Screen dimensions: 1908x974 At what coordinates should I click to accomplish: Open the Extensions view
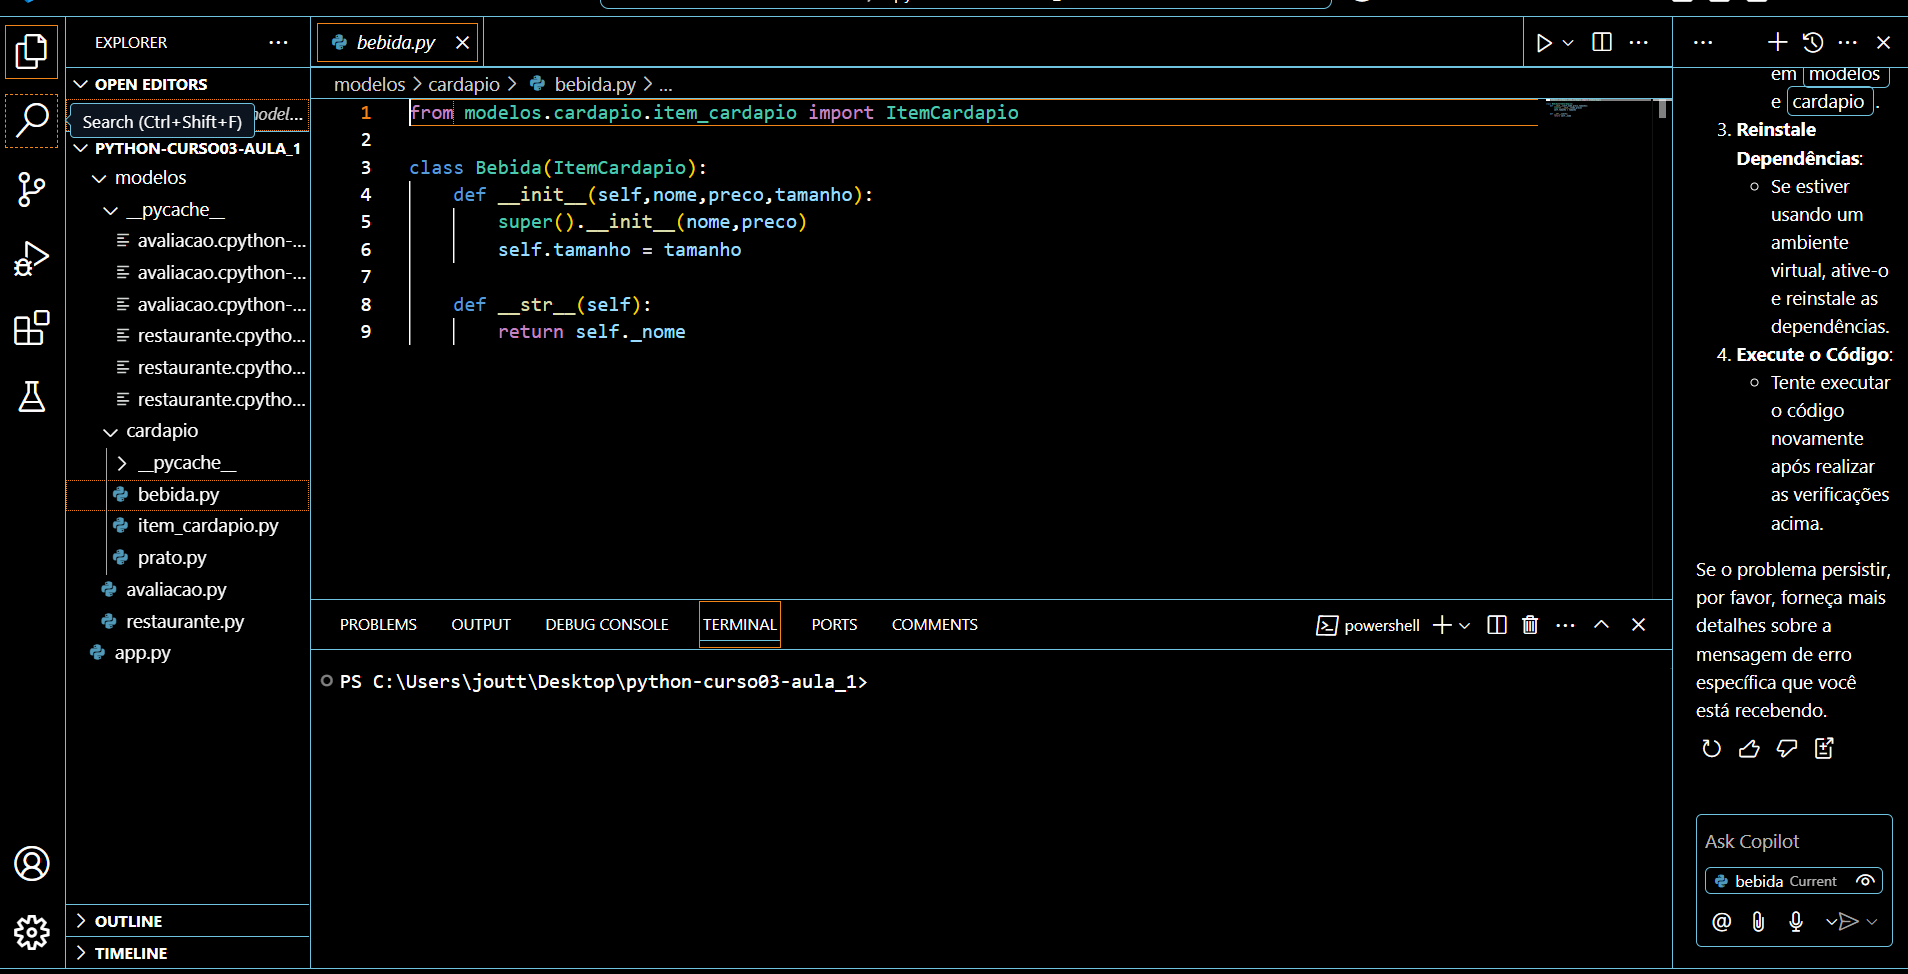coord(32,328)
